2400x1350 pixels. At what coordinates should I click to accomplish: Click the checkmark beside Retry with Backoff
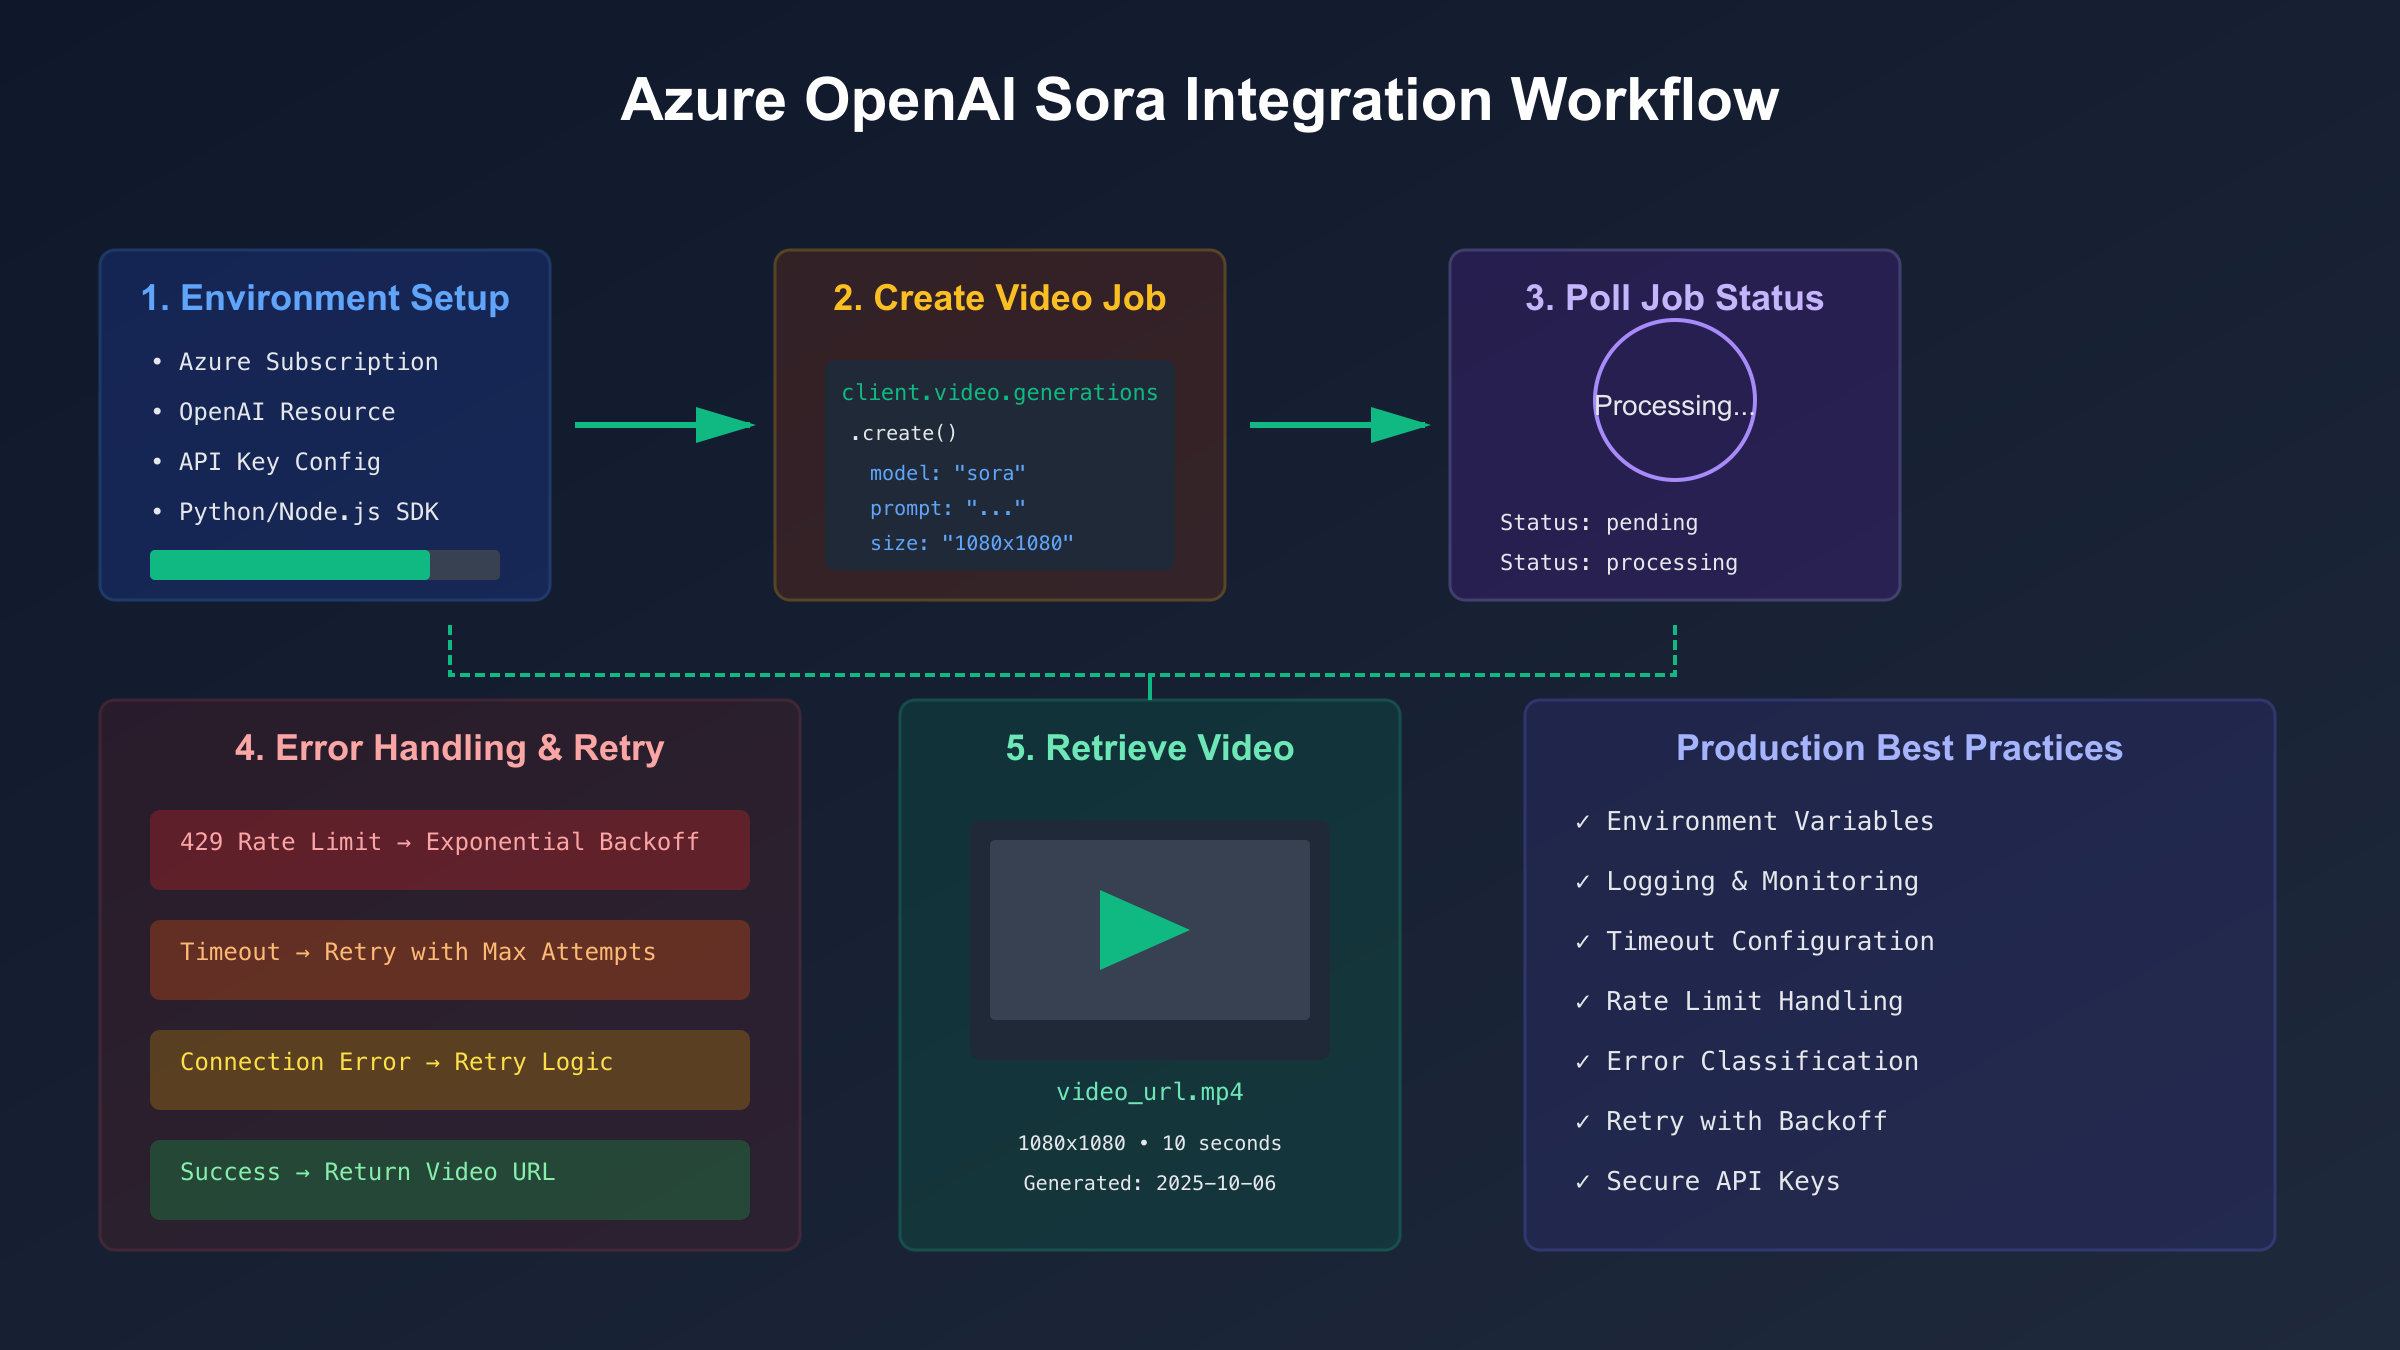coord(1582,1122)
